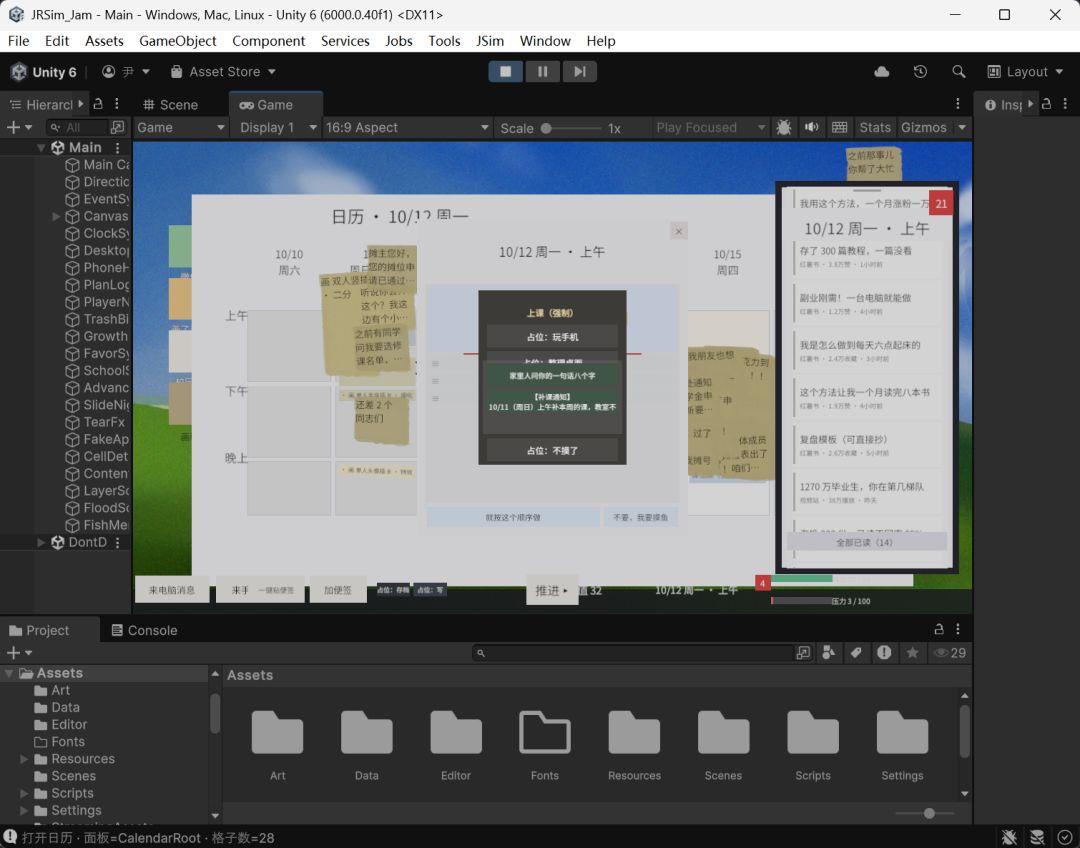1080x848 pixels.
Task: Toggle the Gizmos button in Game view
Action: 924,127
